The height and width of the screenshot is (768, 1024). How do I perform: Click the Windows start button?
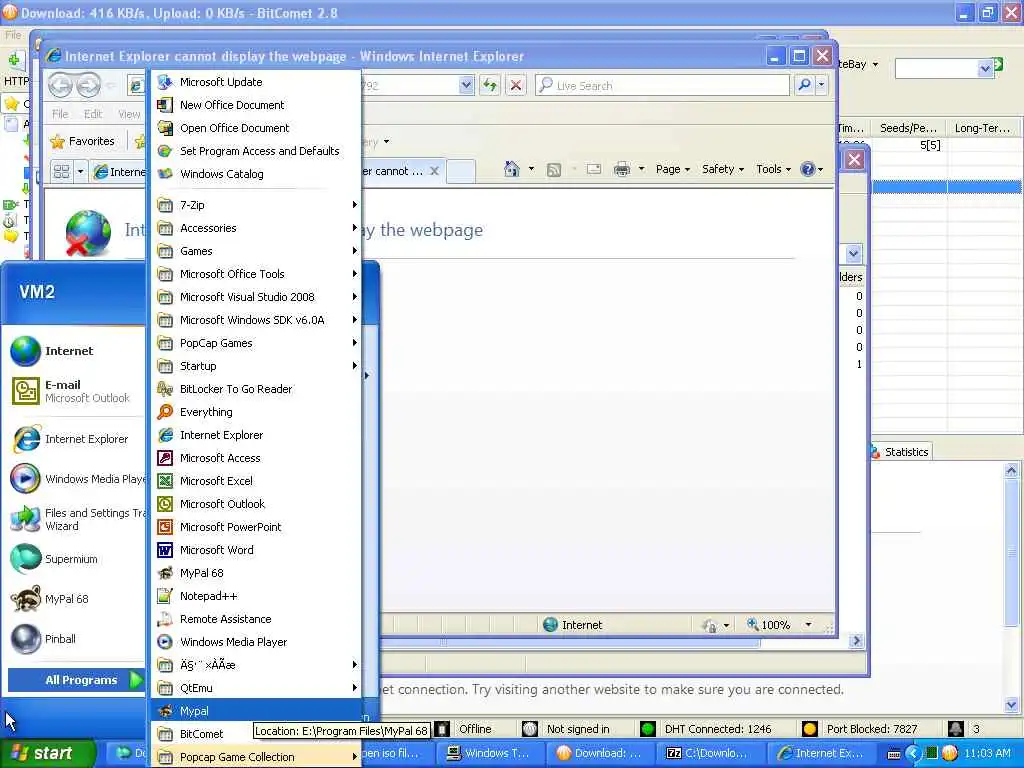click(47, 753)
